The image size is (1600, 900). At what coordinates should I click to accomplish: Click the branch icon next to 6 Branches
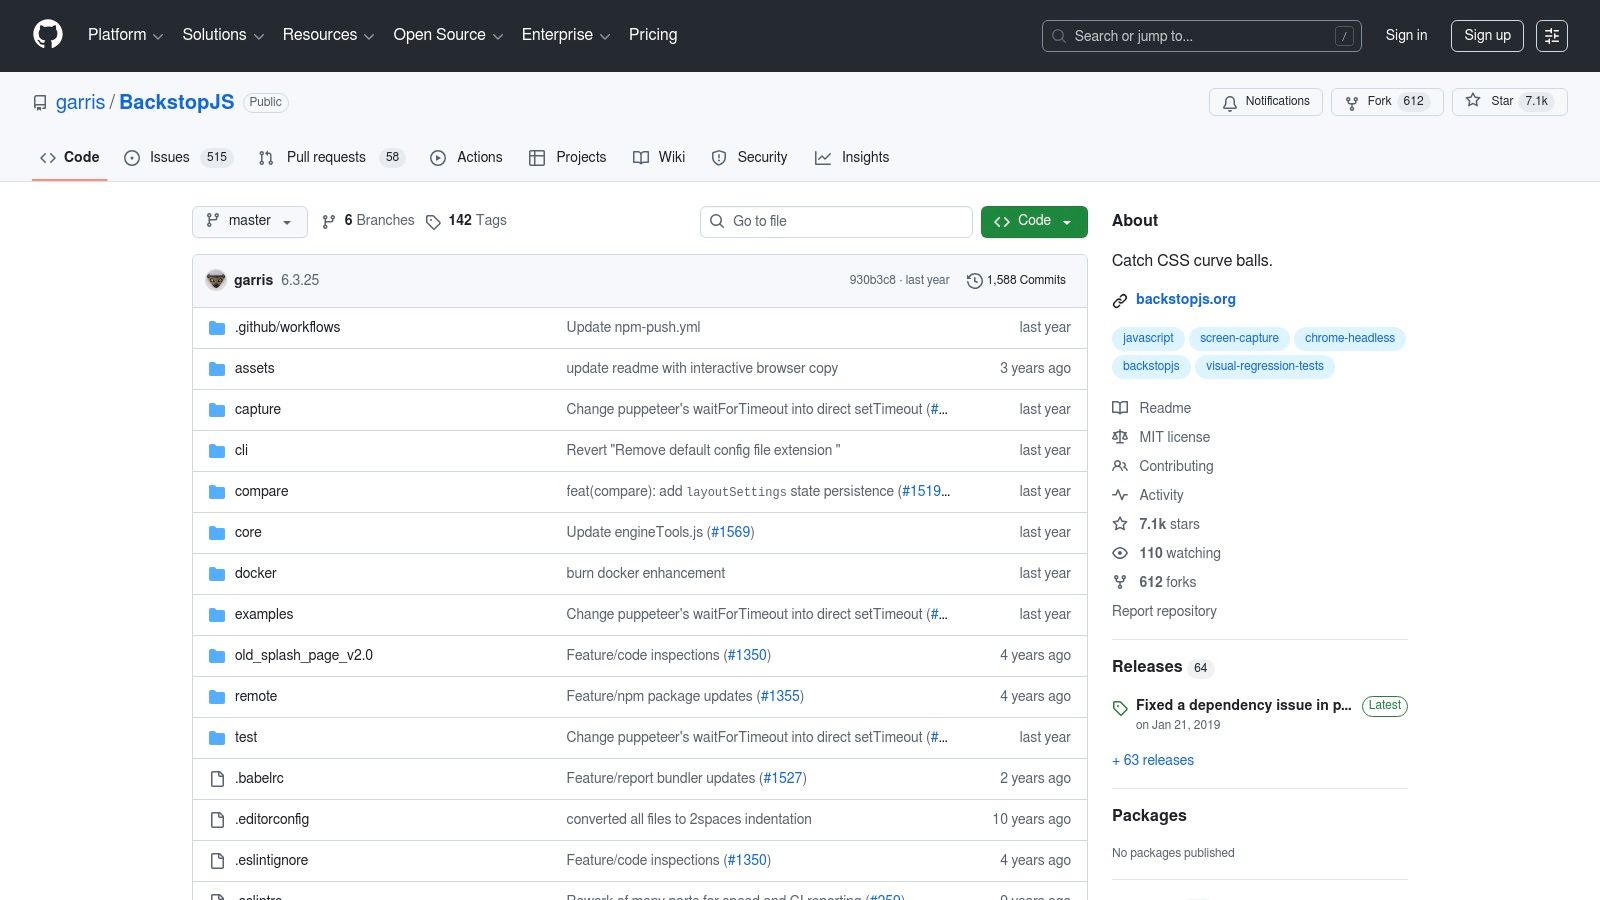pos(329,220)
